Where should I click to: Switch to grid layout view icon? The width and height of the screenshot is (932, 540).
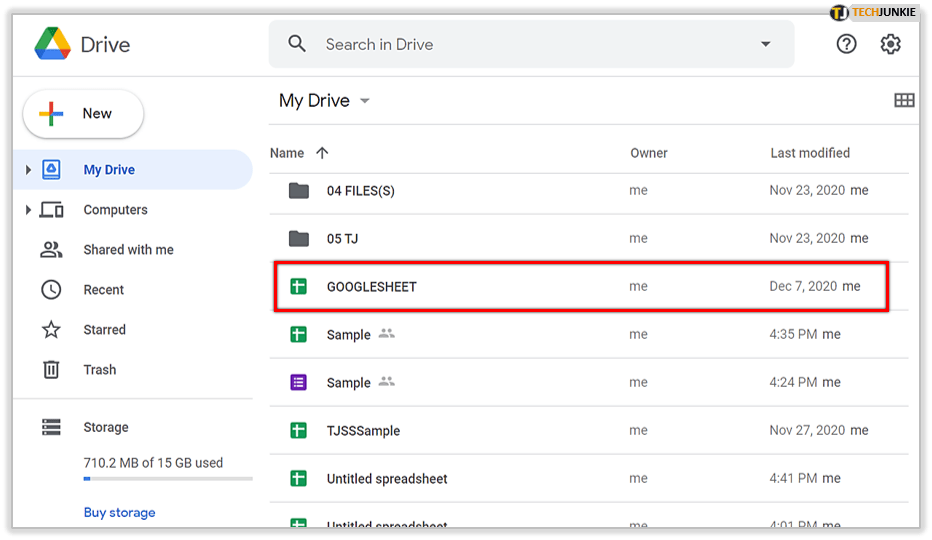click(904, 100)
